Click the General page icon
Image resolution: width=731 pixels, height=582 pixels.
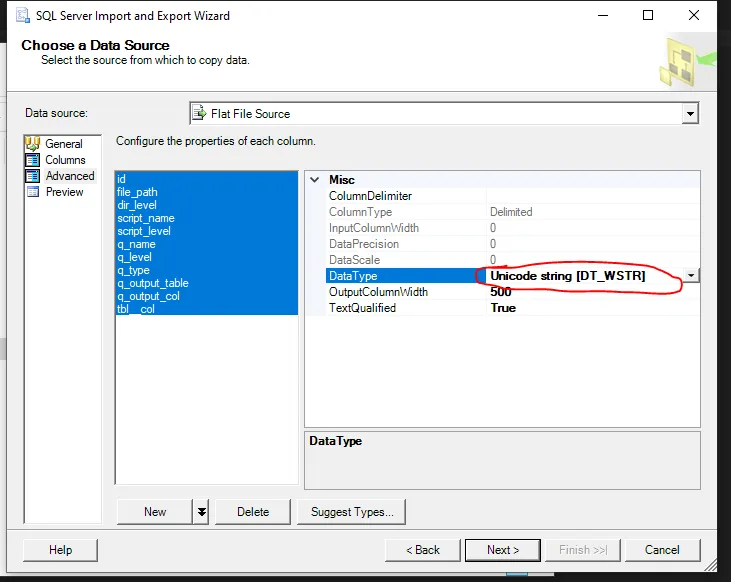(33, 144)
